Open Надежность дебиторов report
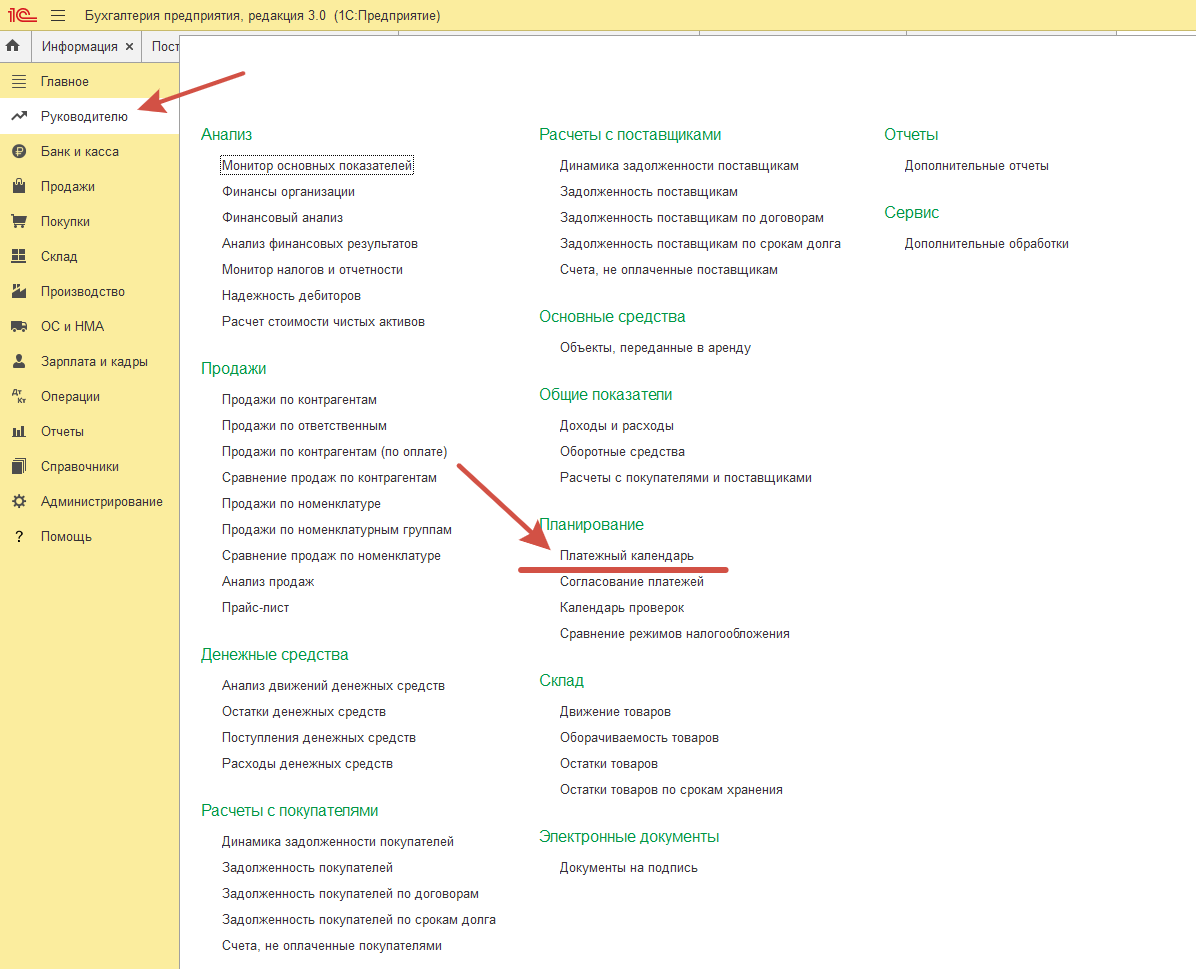1196x969 pixels. pyautogui.click(x=291, y=295)
